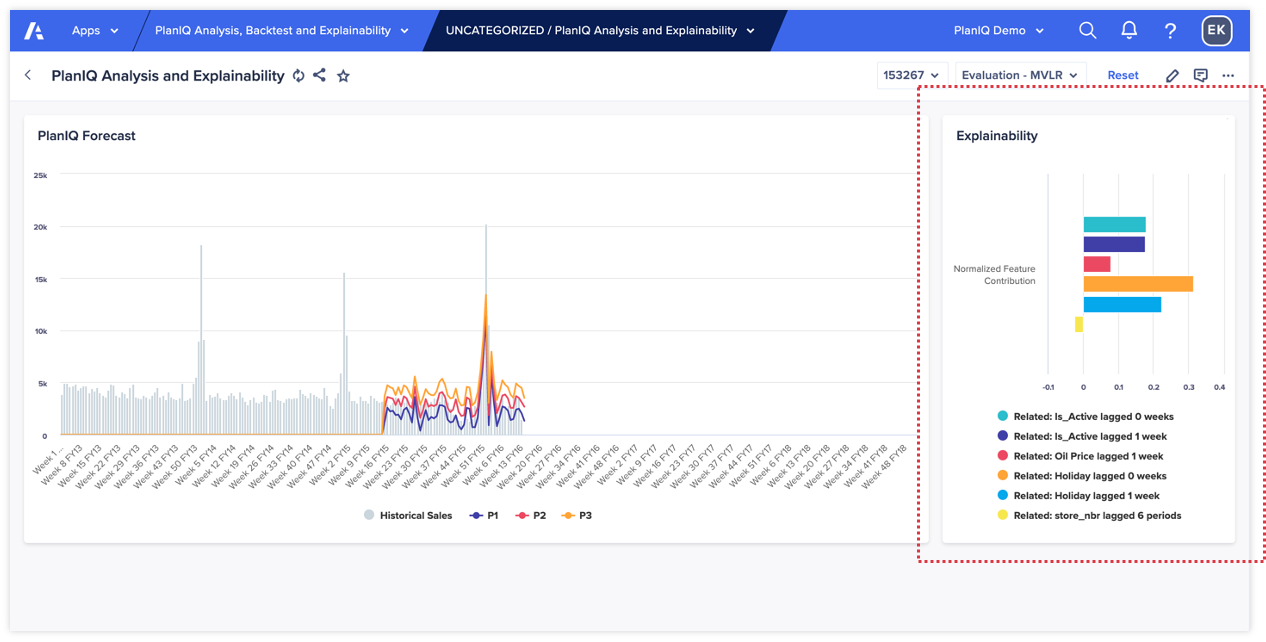
Task: Toggle the P3 series legend entry
Action: coord(577,516)
